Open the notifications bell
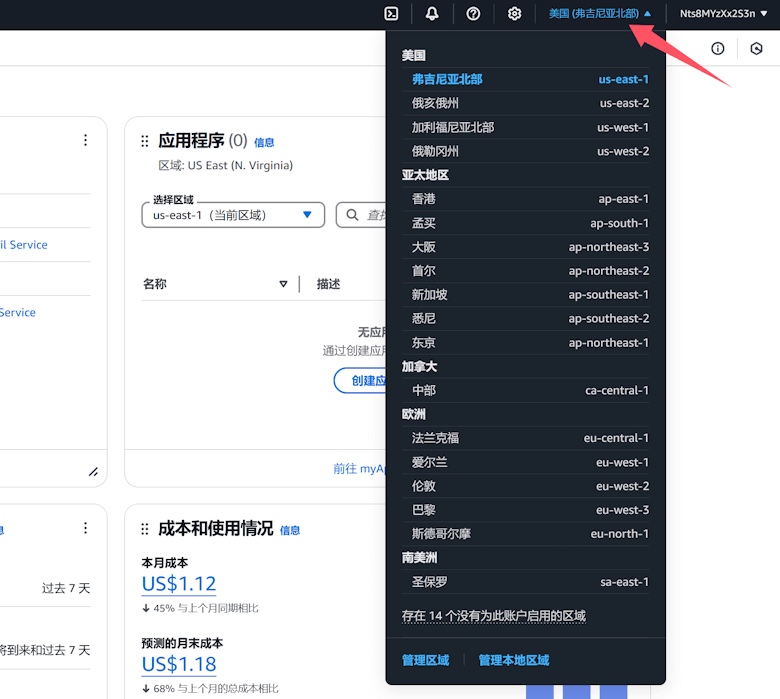 click(x=432, y=13)
